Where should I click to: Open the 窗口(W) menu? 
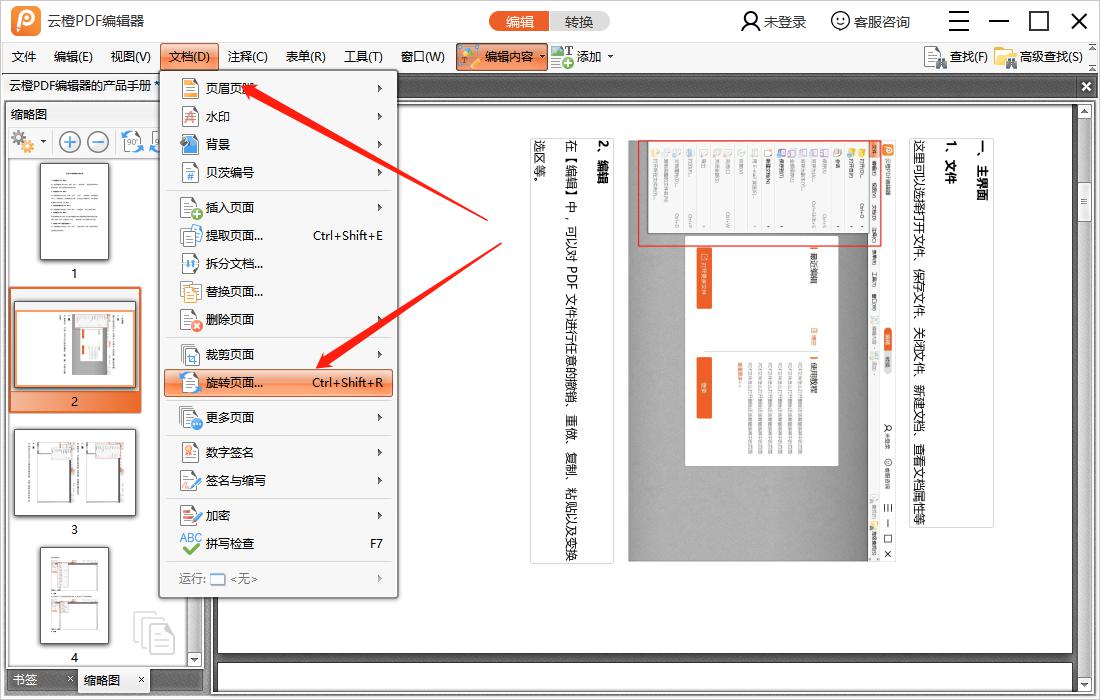pyautogui.click(x=422, y=57)
